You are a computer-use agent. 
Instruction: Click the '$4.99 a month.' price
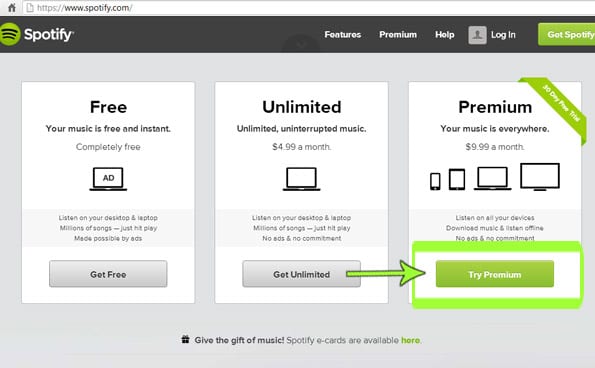tap(302, 147)
